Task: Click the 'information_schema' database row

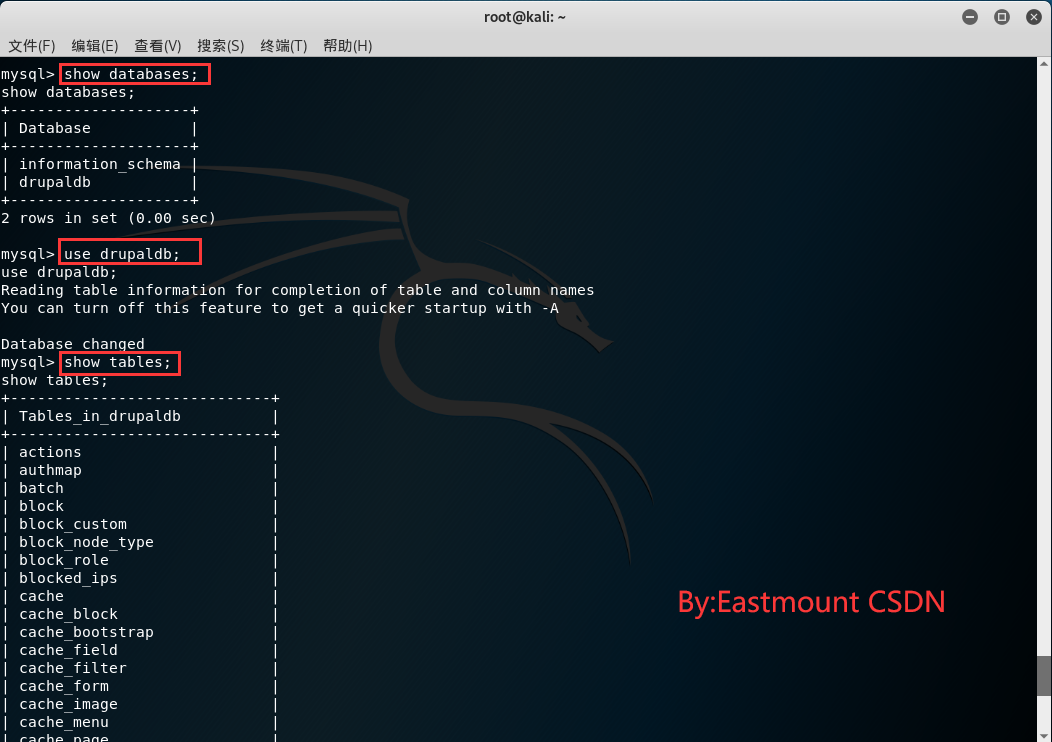Action: pyautogui.click(x=100, y=164)
